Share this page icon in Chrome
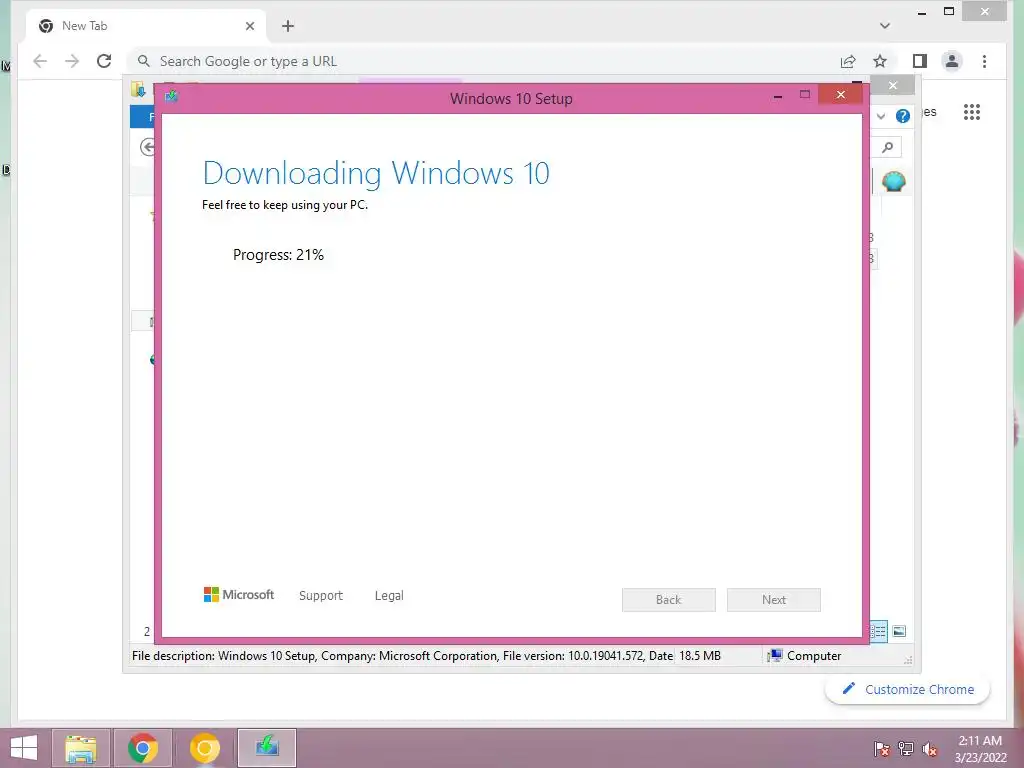This screenshot has width=1024, height=768. pyautogui.click(x=848, y=61)
